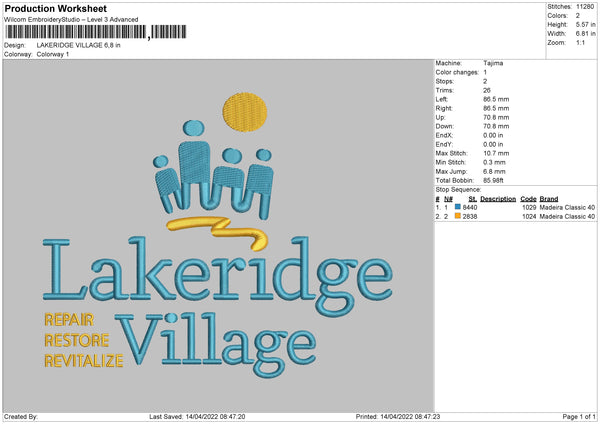Image resolution: width=600 pixels, height=424 pixels.
Task: Click the Machine value 'Tajima'
Action: 493,63
